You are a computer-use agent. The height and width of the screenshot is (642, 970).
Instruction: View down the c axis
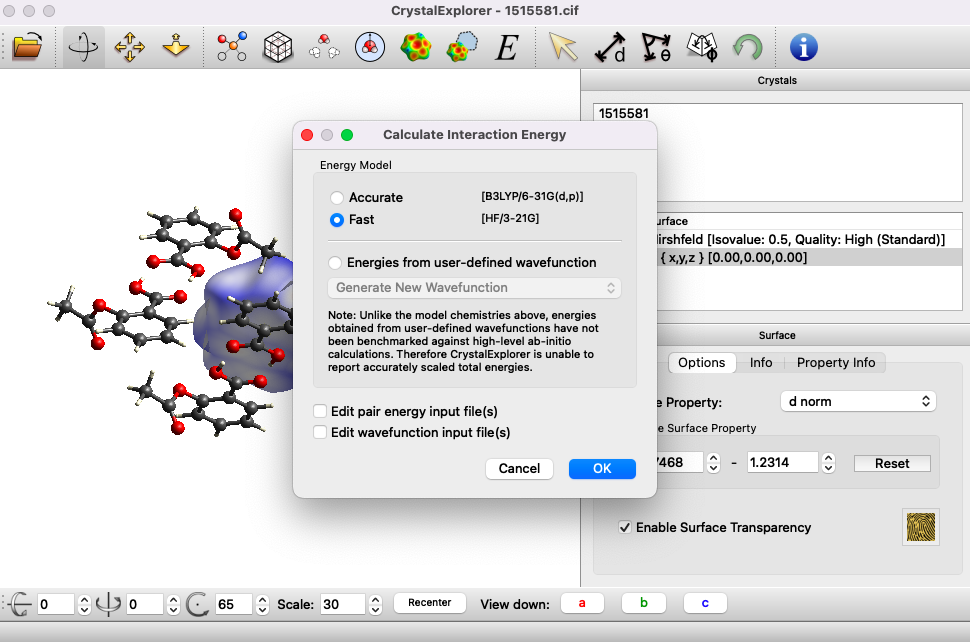click(705, 602)
